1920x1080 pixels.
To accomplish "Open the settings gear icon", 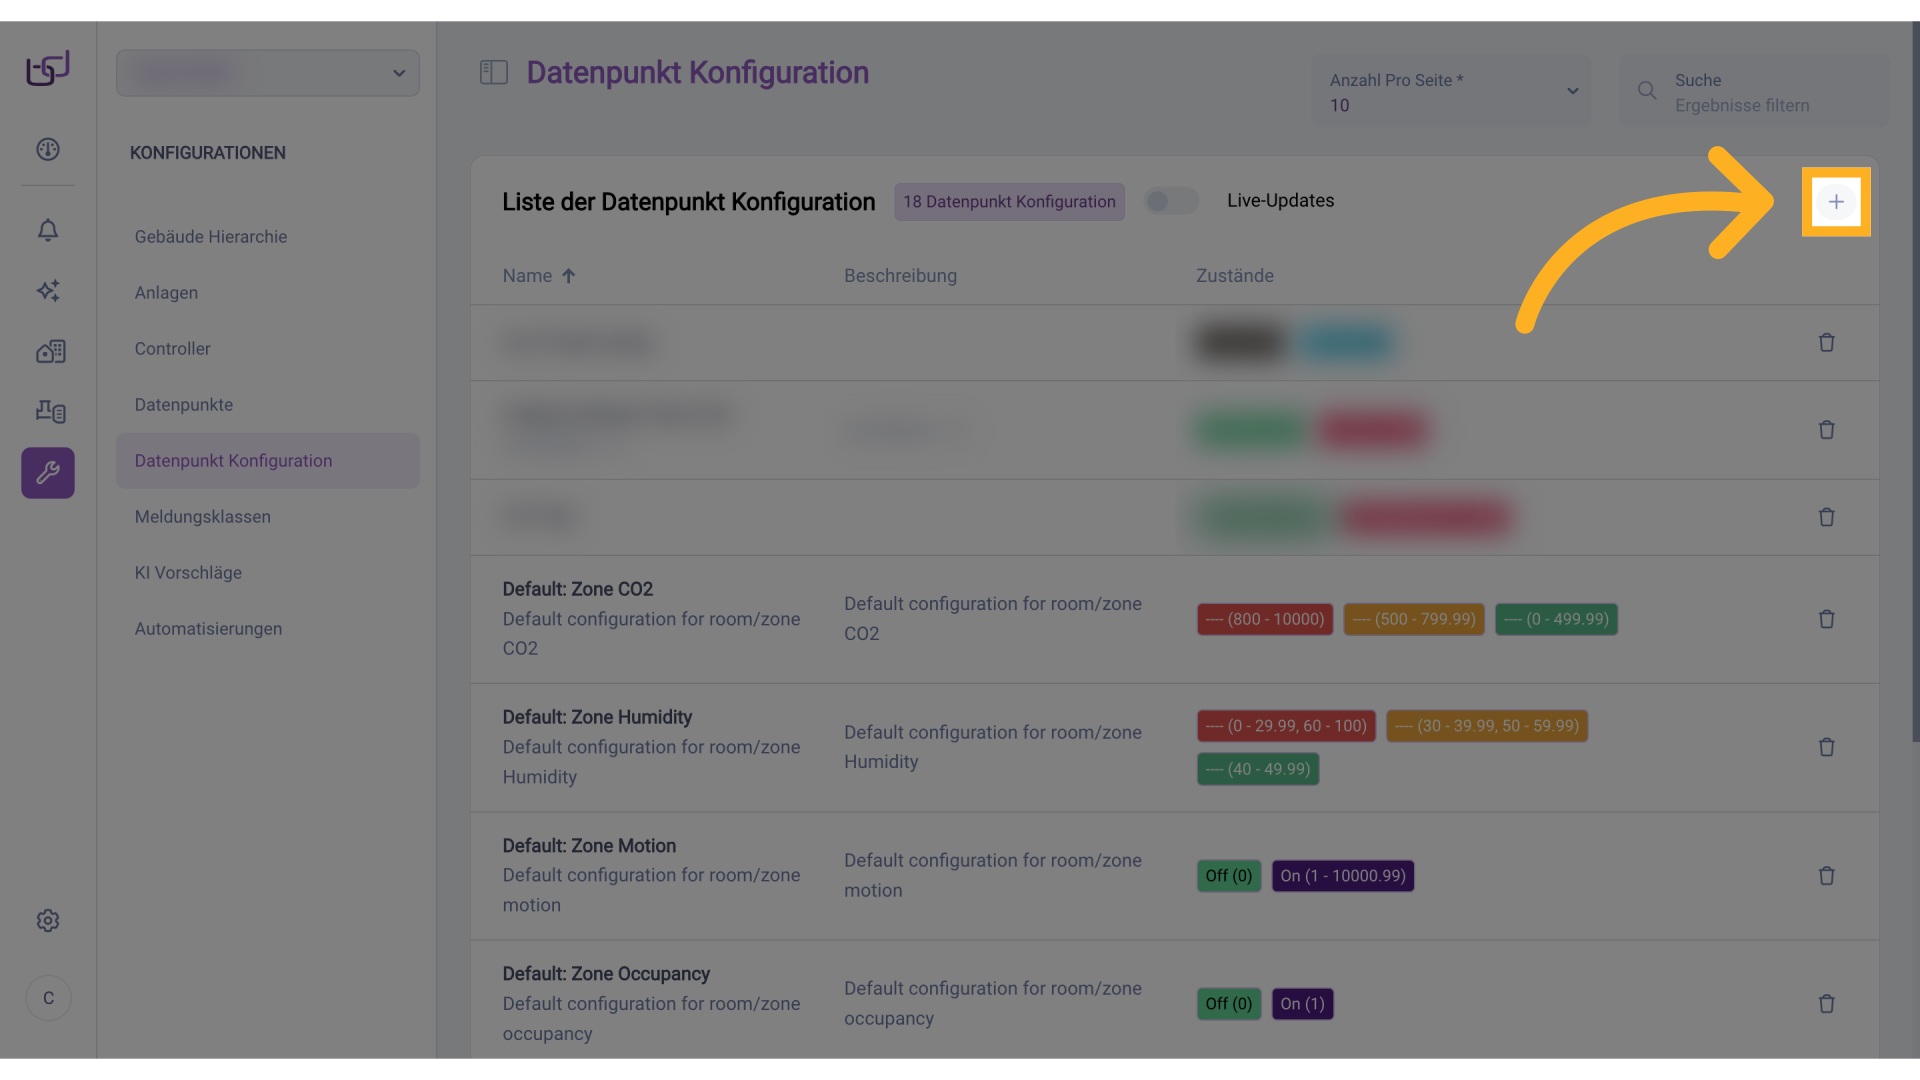I will [48, 921].
